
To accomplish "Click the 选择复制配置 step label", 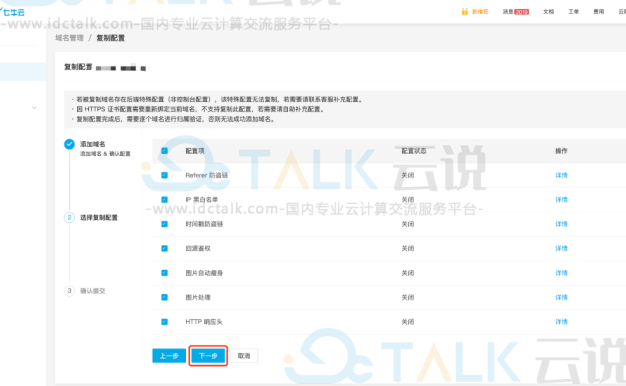I will pos(99,218).
